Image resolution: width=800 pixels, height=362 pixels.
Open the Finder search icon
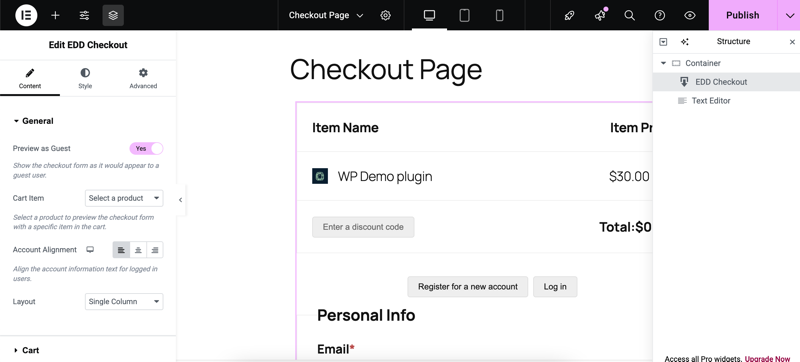pos(630,15)
